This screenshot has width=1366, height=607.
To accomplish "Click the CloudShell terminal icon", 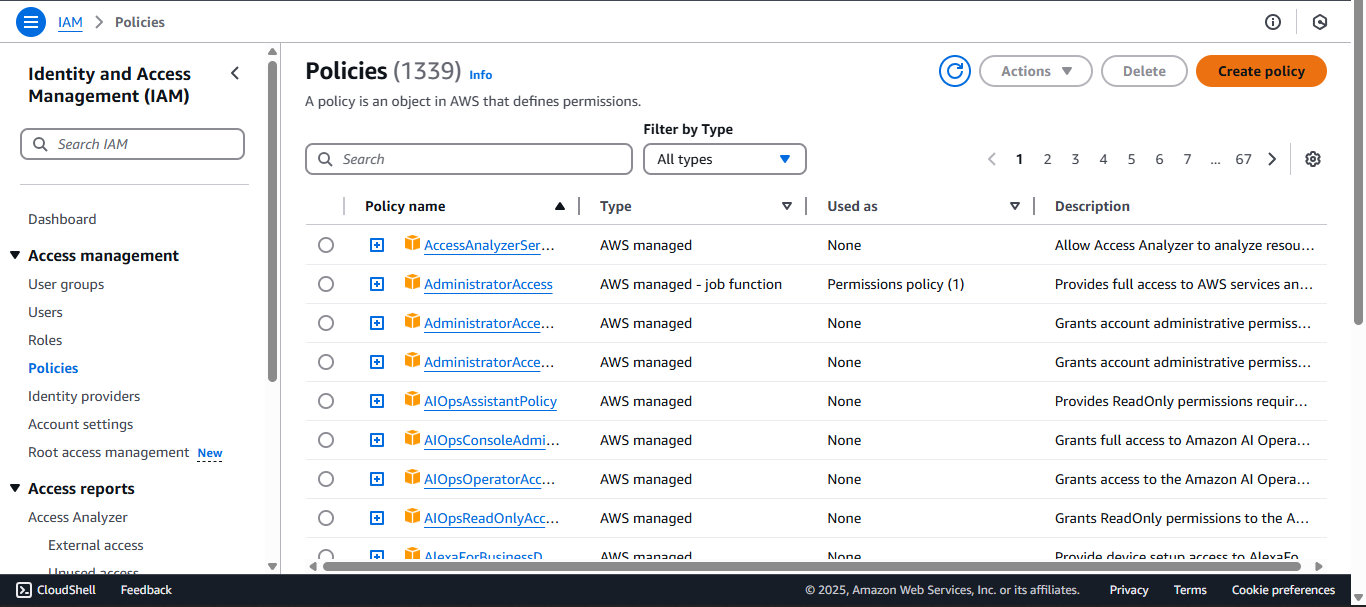I will [x=24, y=590].
